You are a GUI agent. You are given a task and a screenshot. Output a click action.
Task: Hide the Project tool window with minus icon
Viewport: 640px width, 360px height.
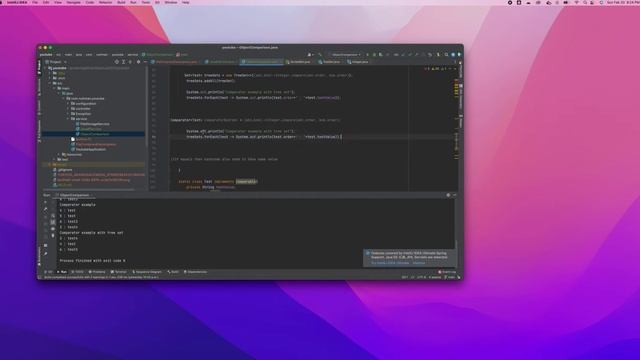(x=145, y=62)
